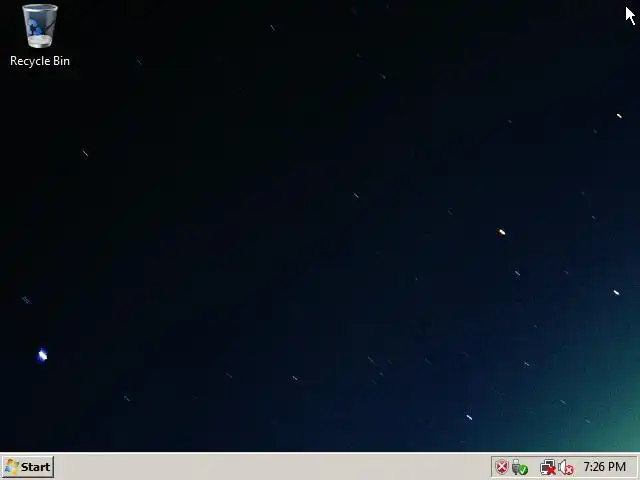Click the disconnected network tray icon

click(x=548, y=467)
